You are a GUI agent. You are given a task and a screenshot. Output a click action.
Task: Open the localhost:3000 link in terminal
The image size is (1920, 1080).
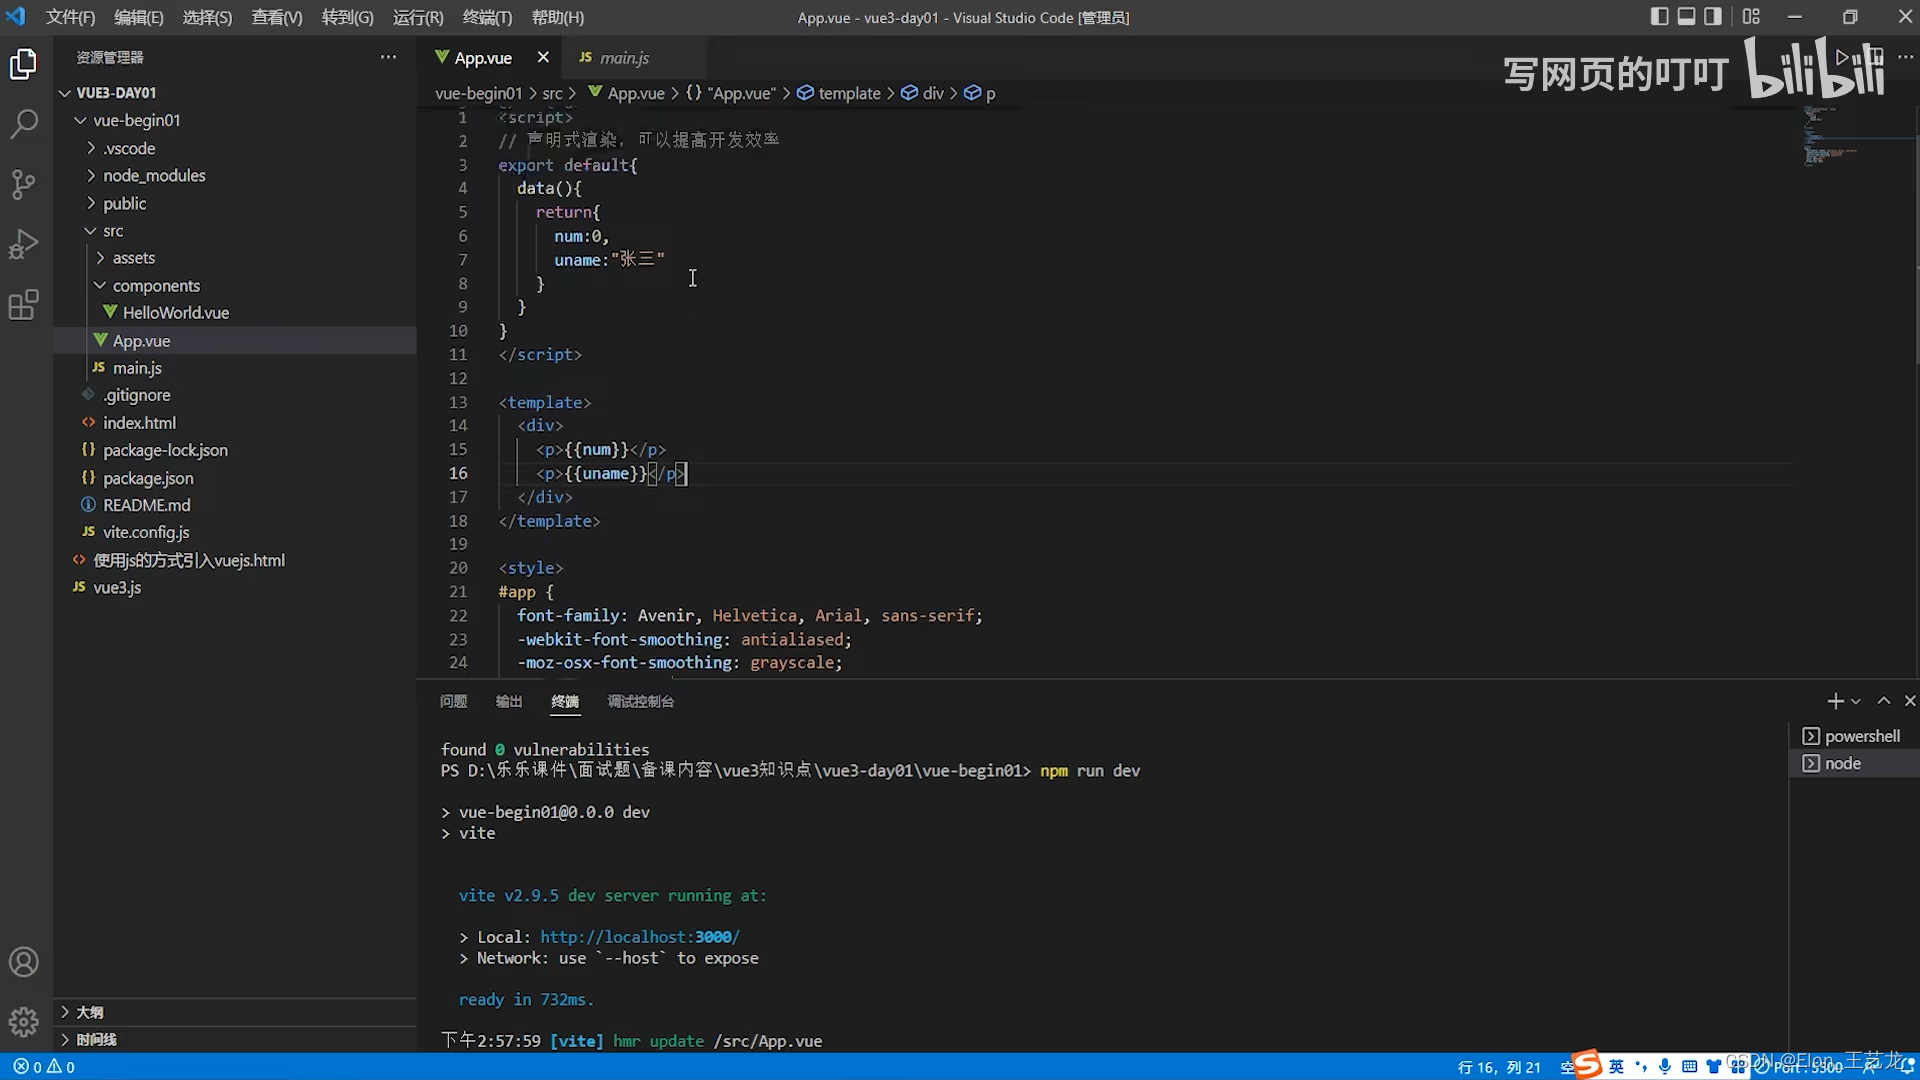[x=640, y=937]
